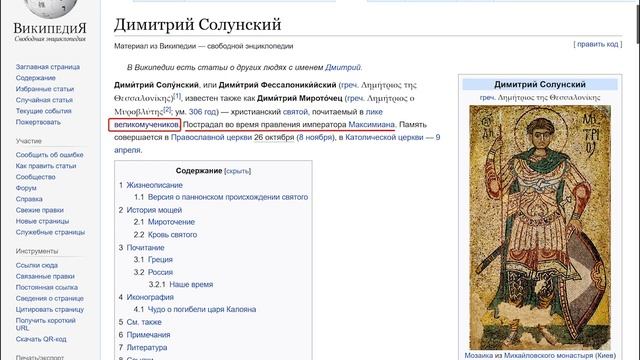Open the Католической церкви link
This screenshot has width=640, height=360.
[384, 137]
